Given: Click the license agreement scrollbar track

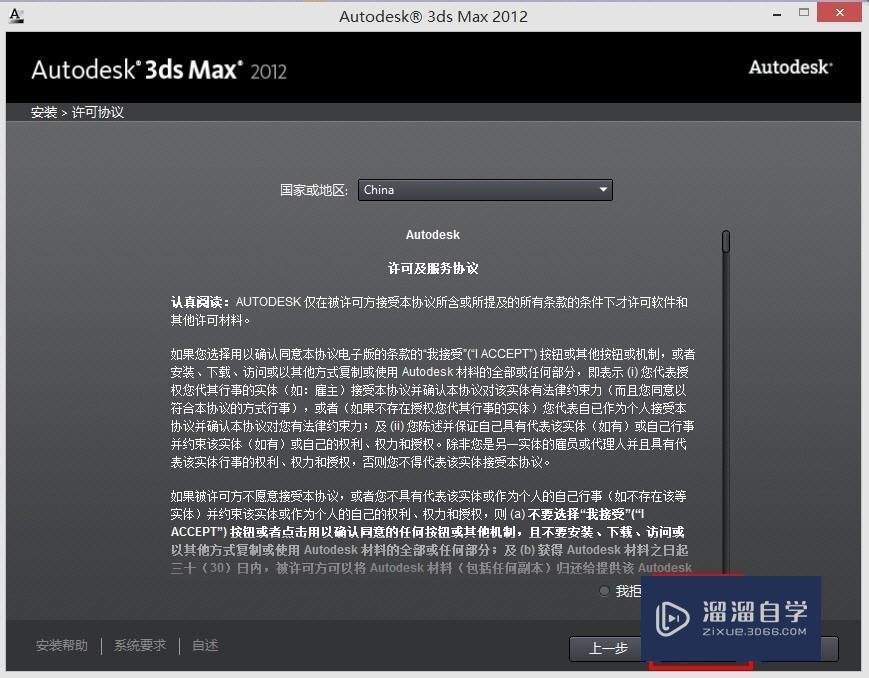Looking at the screenshot, I should click(724, 420).
